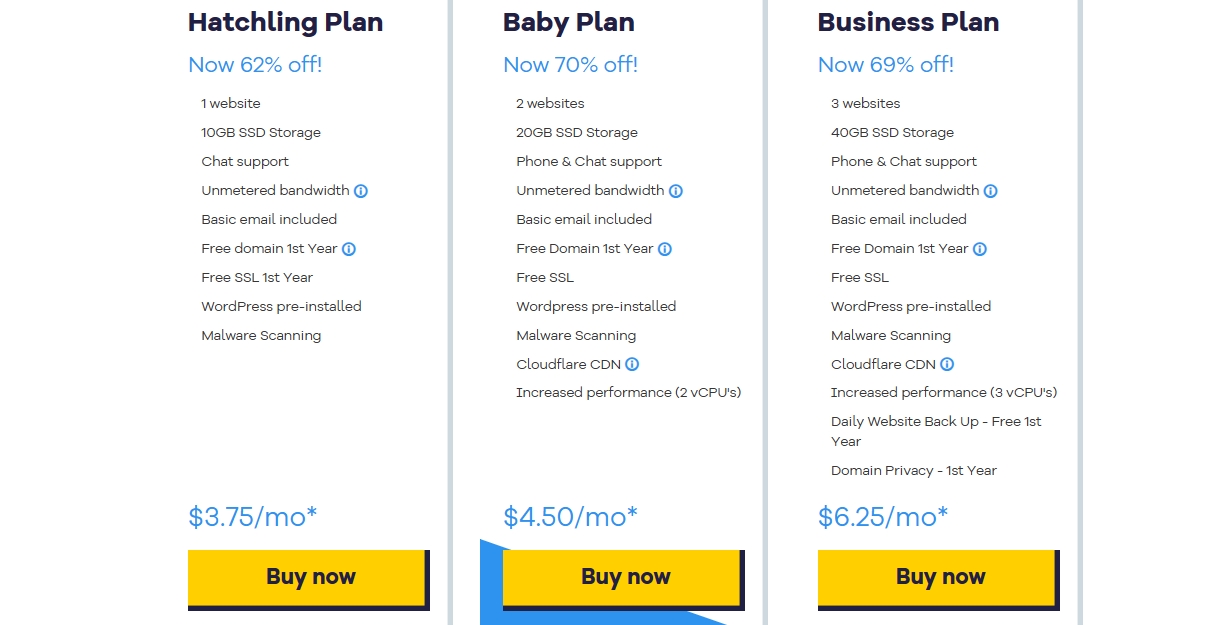Show Cloudflare CDN info in Baby Plan
This screenshot has height=625, width=1209.
[632, 365]
